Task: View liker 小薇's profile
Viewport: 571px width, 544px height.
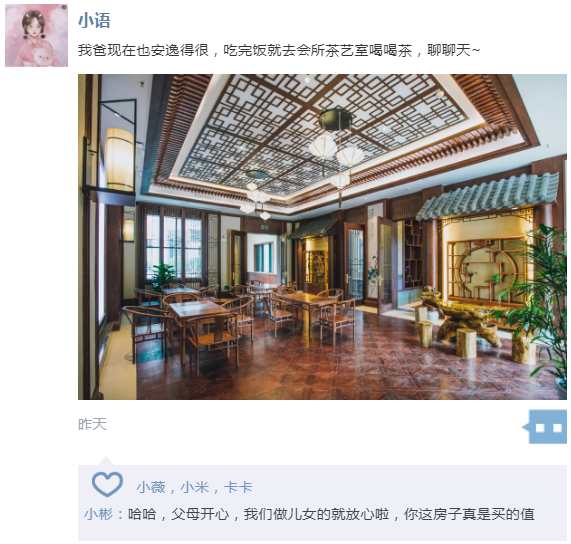Action: click(151, 487)
